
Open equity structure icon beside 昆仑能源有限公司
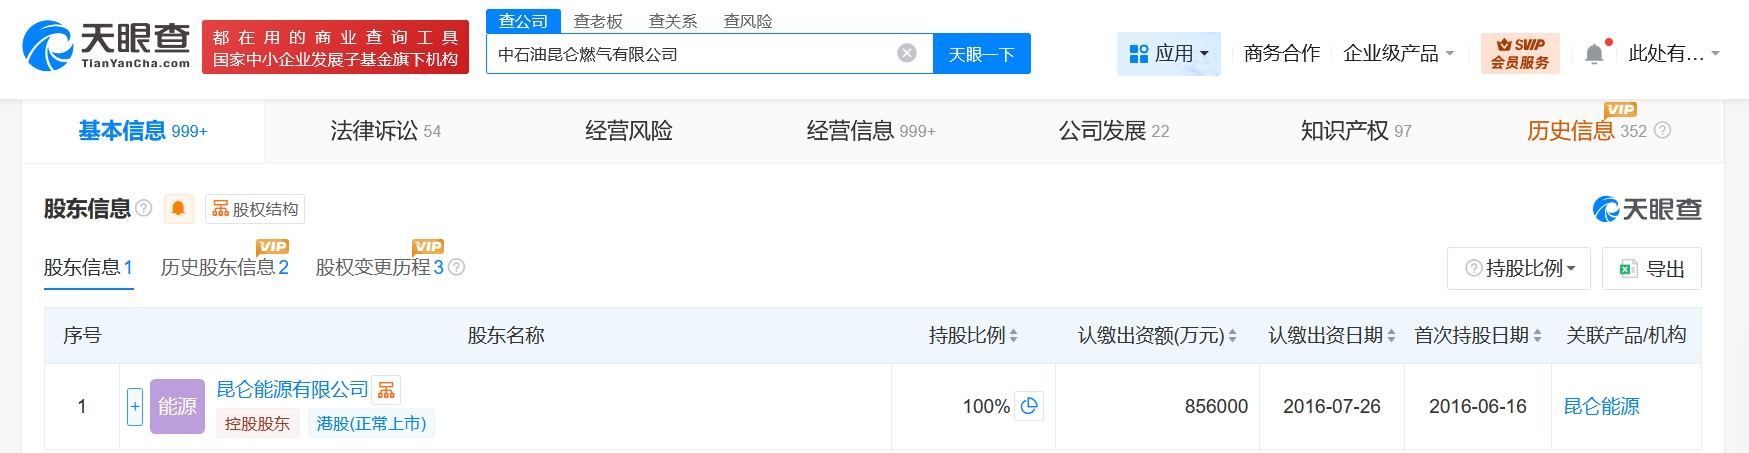pos(386,390)
